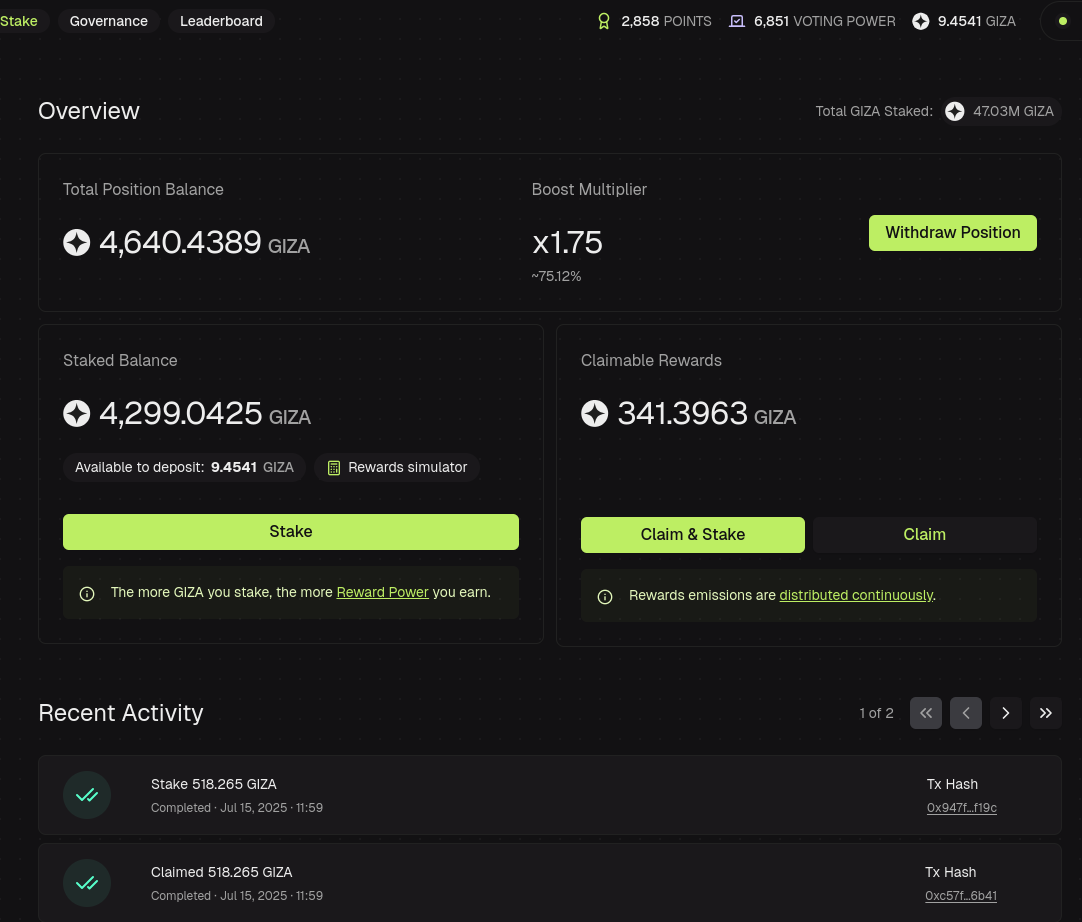Open the Governance tab

(x=108, y=21)
